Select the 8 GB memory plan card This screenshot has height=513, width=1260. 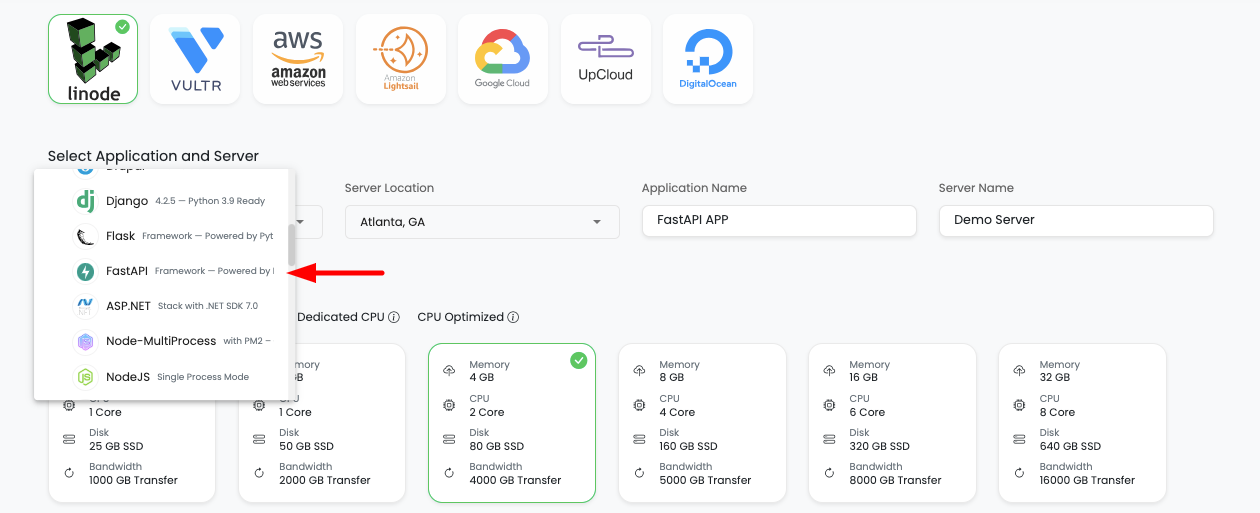point(702,423)
